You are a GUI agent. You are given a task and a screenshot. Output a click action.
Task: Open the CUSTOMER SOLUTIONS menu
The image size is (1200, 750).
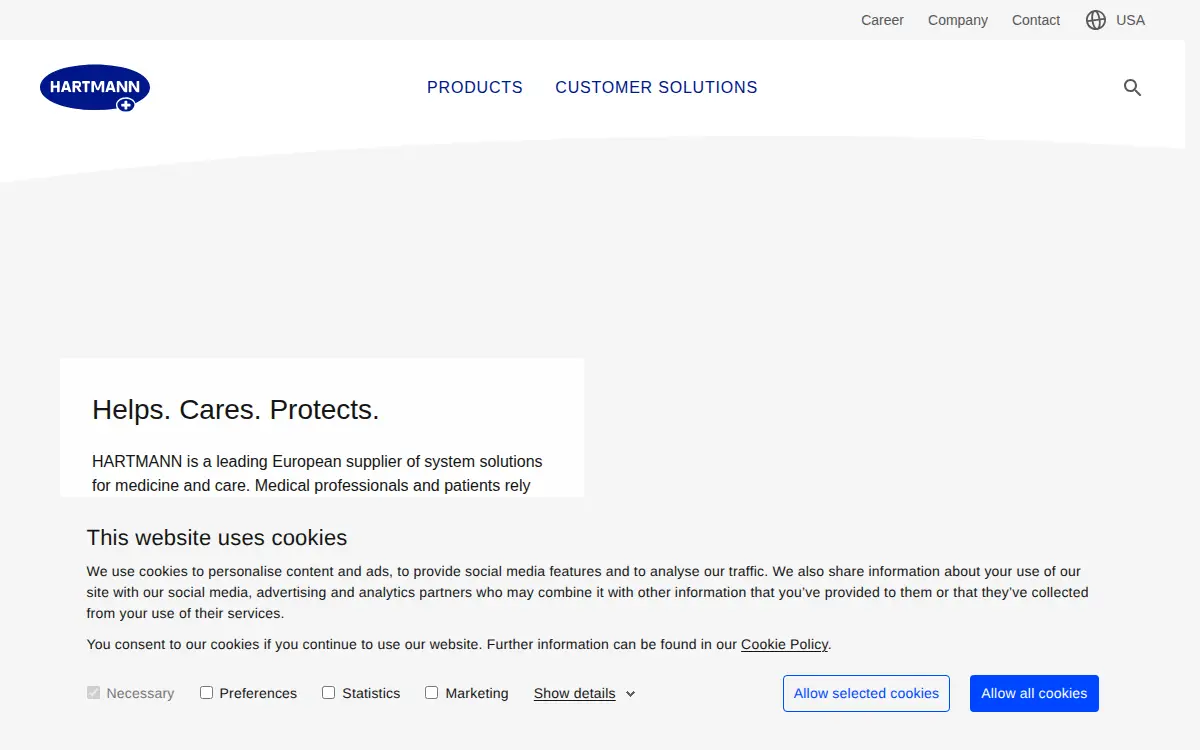(656, 87)
